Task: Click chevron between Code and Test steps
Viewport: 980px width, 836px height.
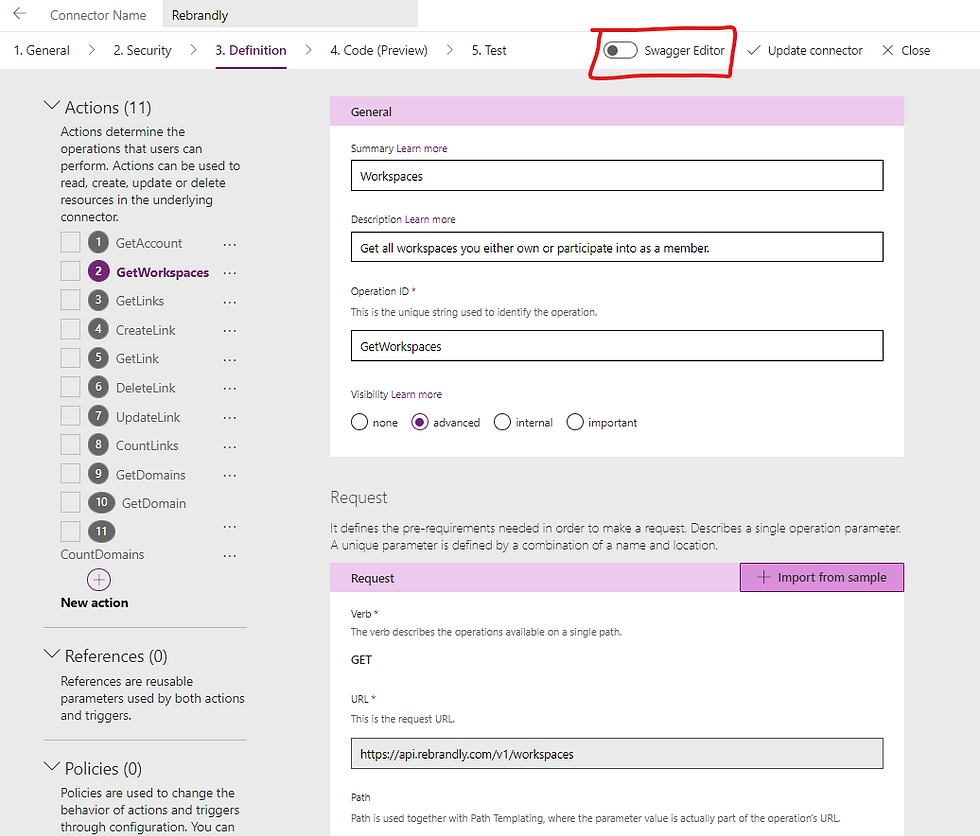Action: pos(449,50)
